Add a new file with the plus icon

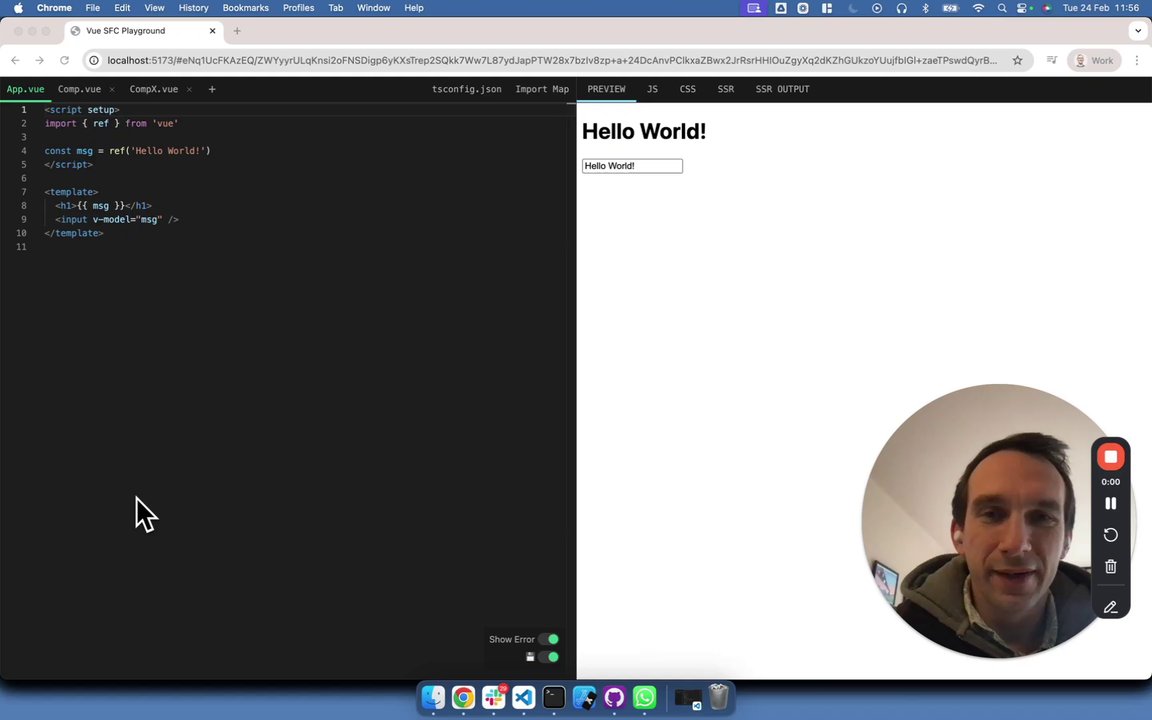(212, 89)
